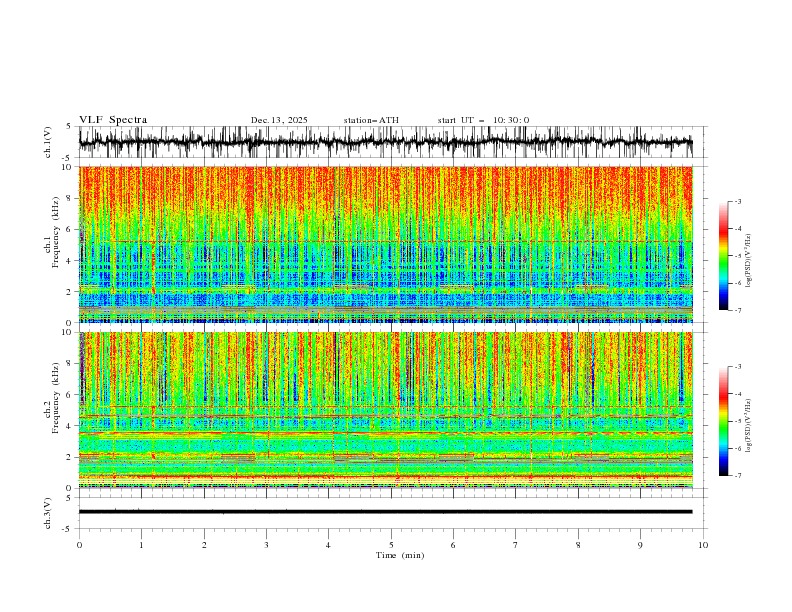Click the "ch.1(V)" waveform axis label
792x612 pixels.
point(48,142)
